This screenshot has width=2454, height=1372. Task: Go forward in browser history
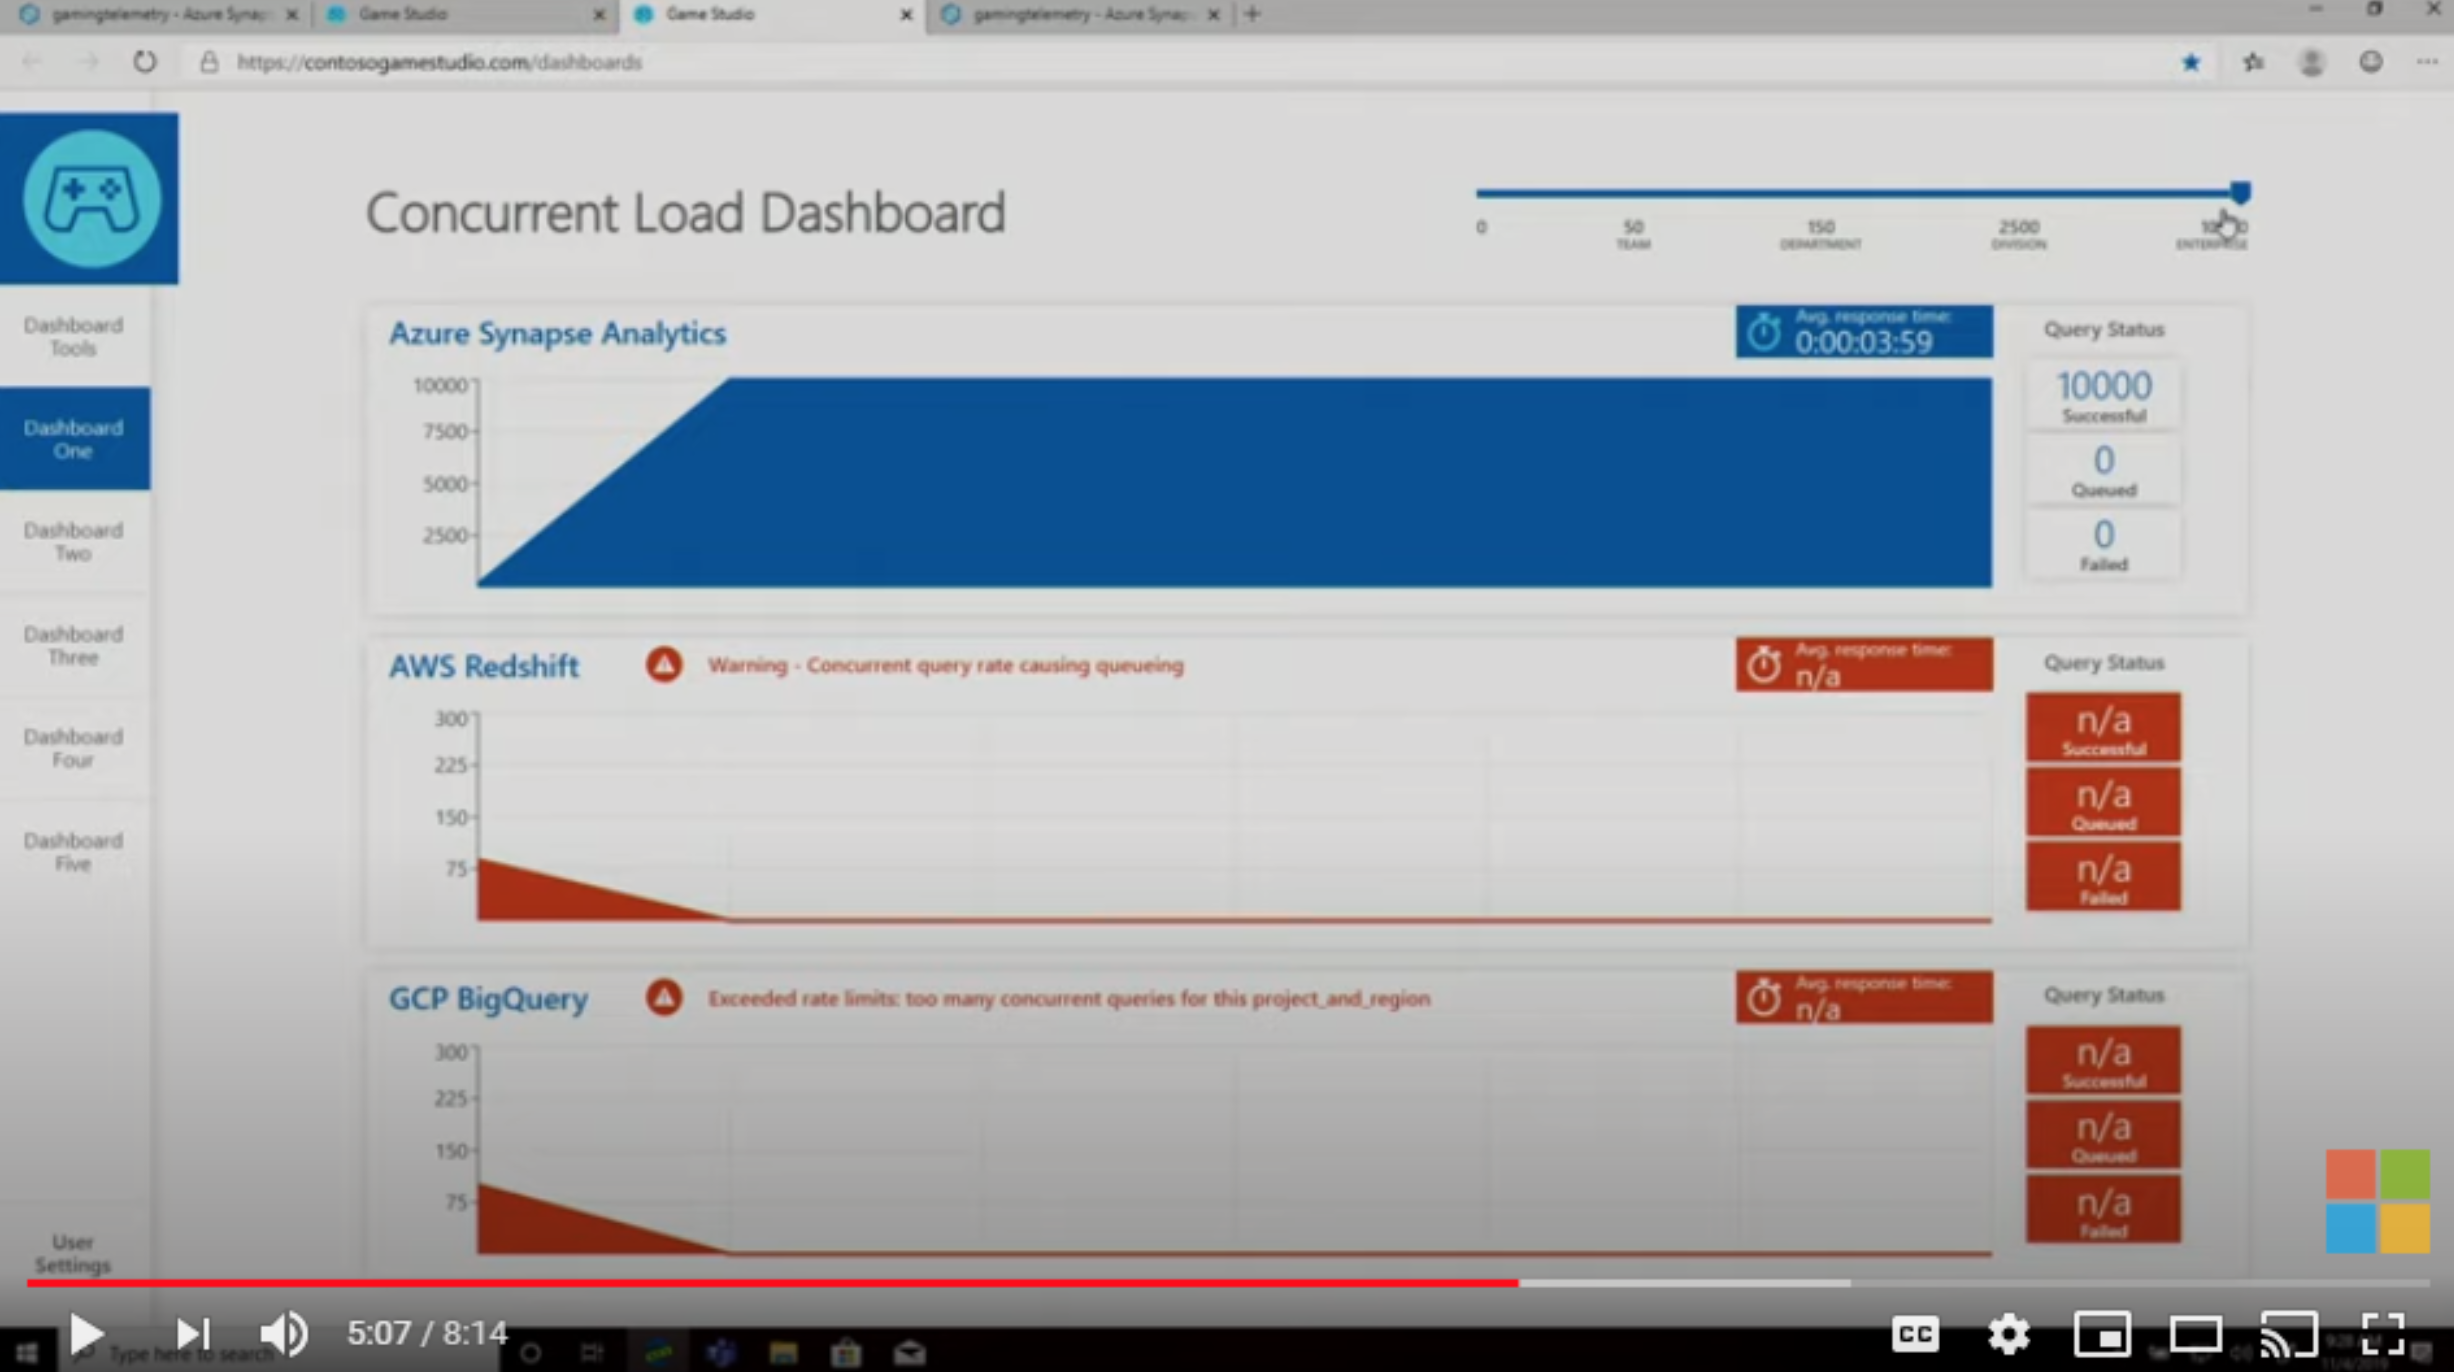(89, 62)
